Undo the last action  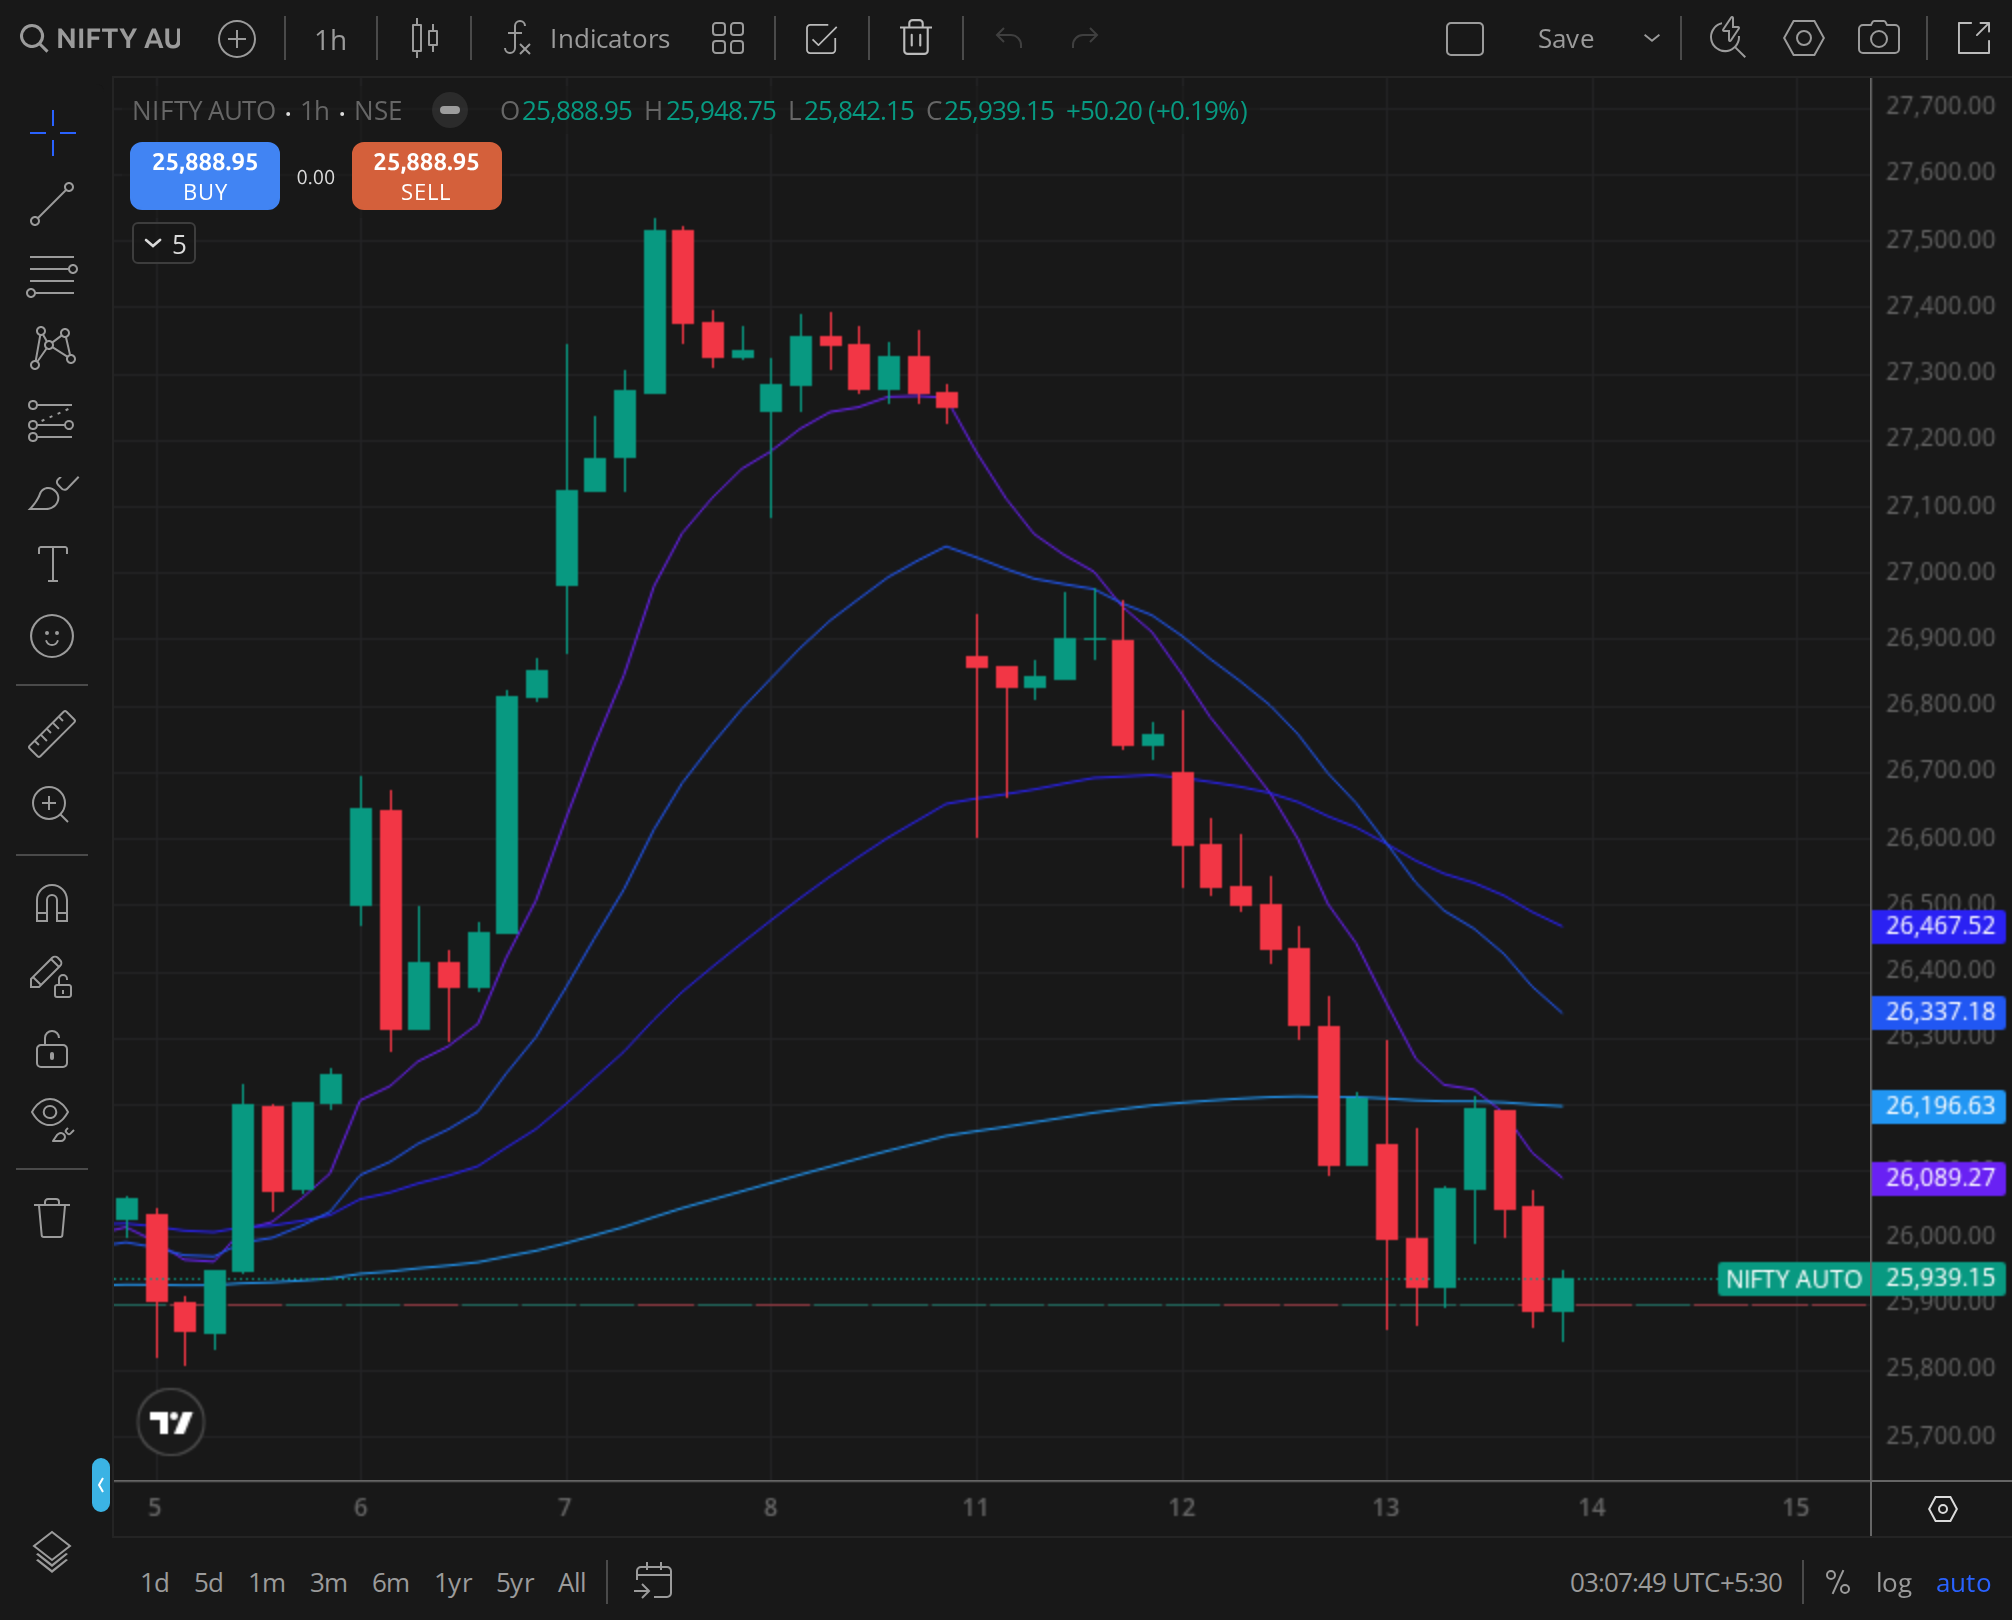(1009, 39)
